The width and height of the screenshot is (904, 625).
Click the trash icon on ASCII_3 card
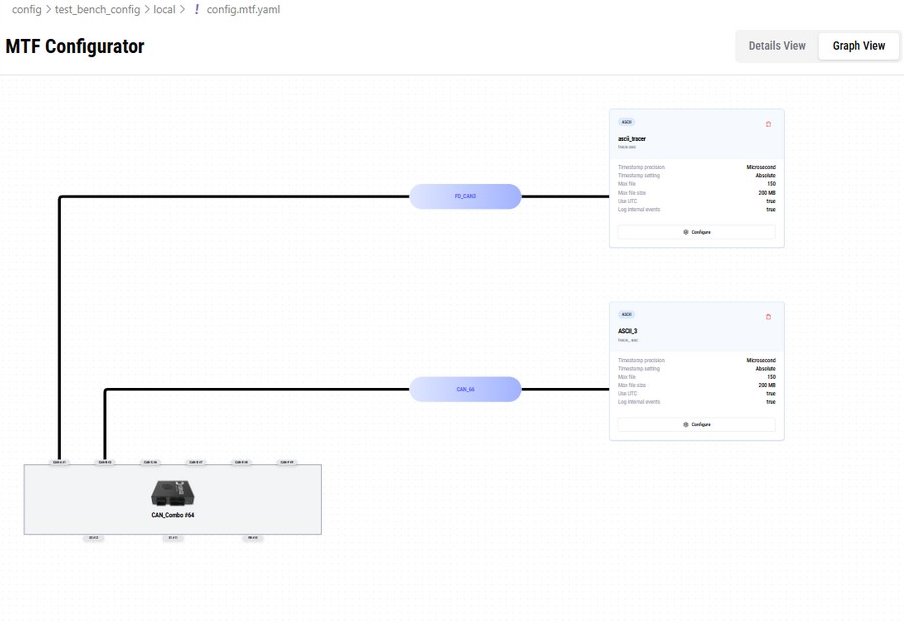pyautogui.click(x=768, y=316)
